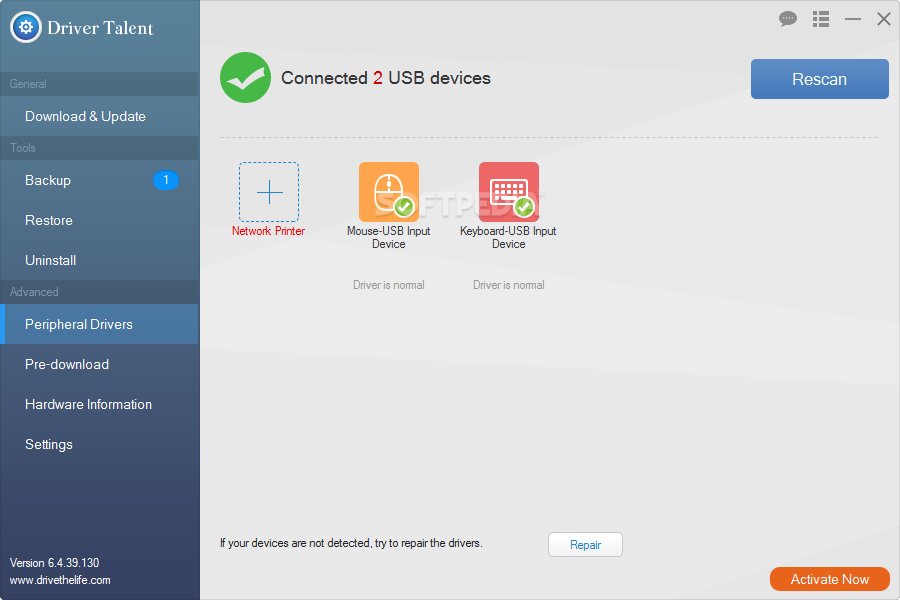Click the Driver Talent gear logo icon
The height and width of the screenshot is (600, 900).
pyautogui.click(x=26, y=27)
